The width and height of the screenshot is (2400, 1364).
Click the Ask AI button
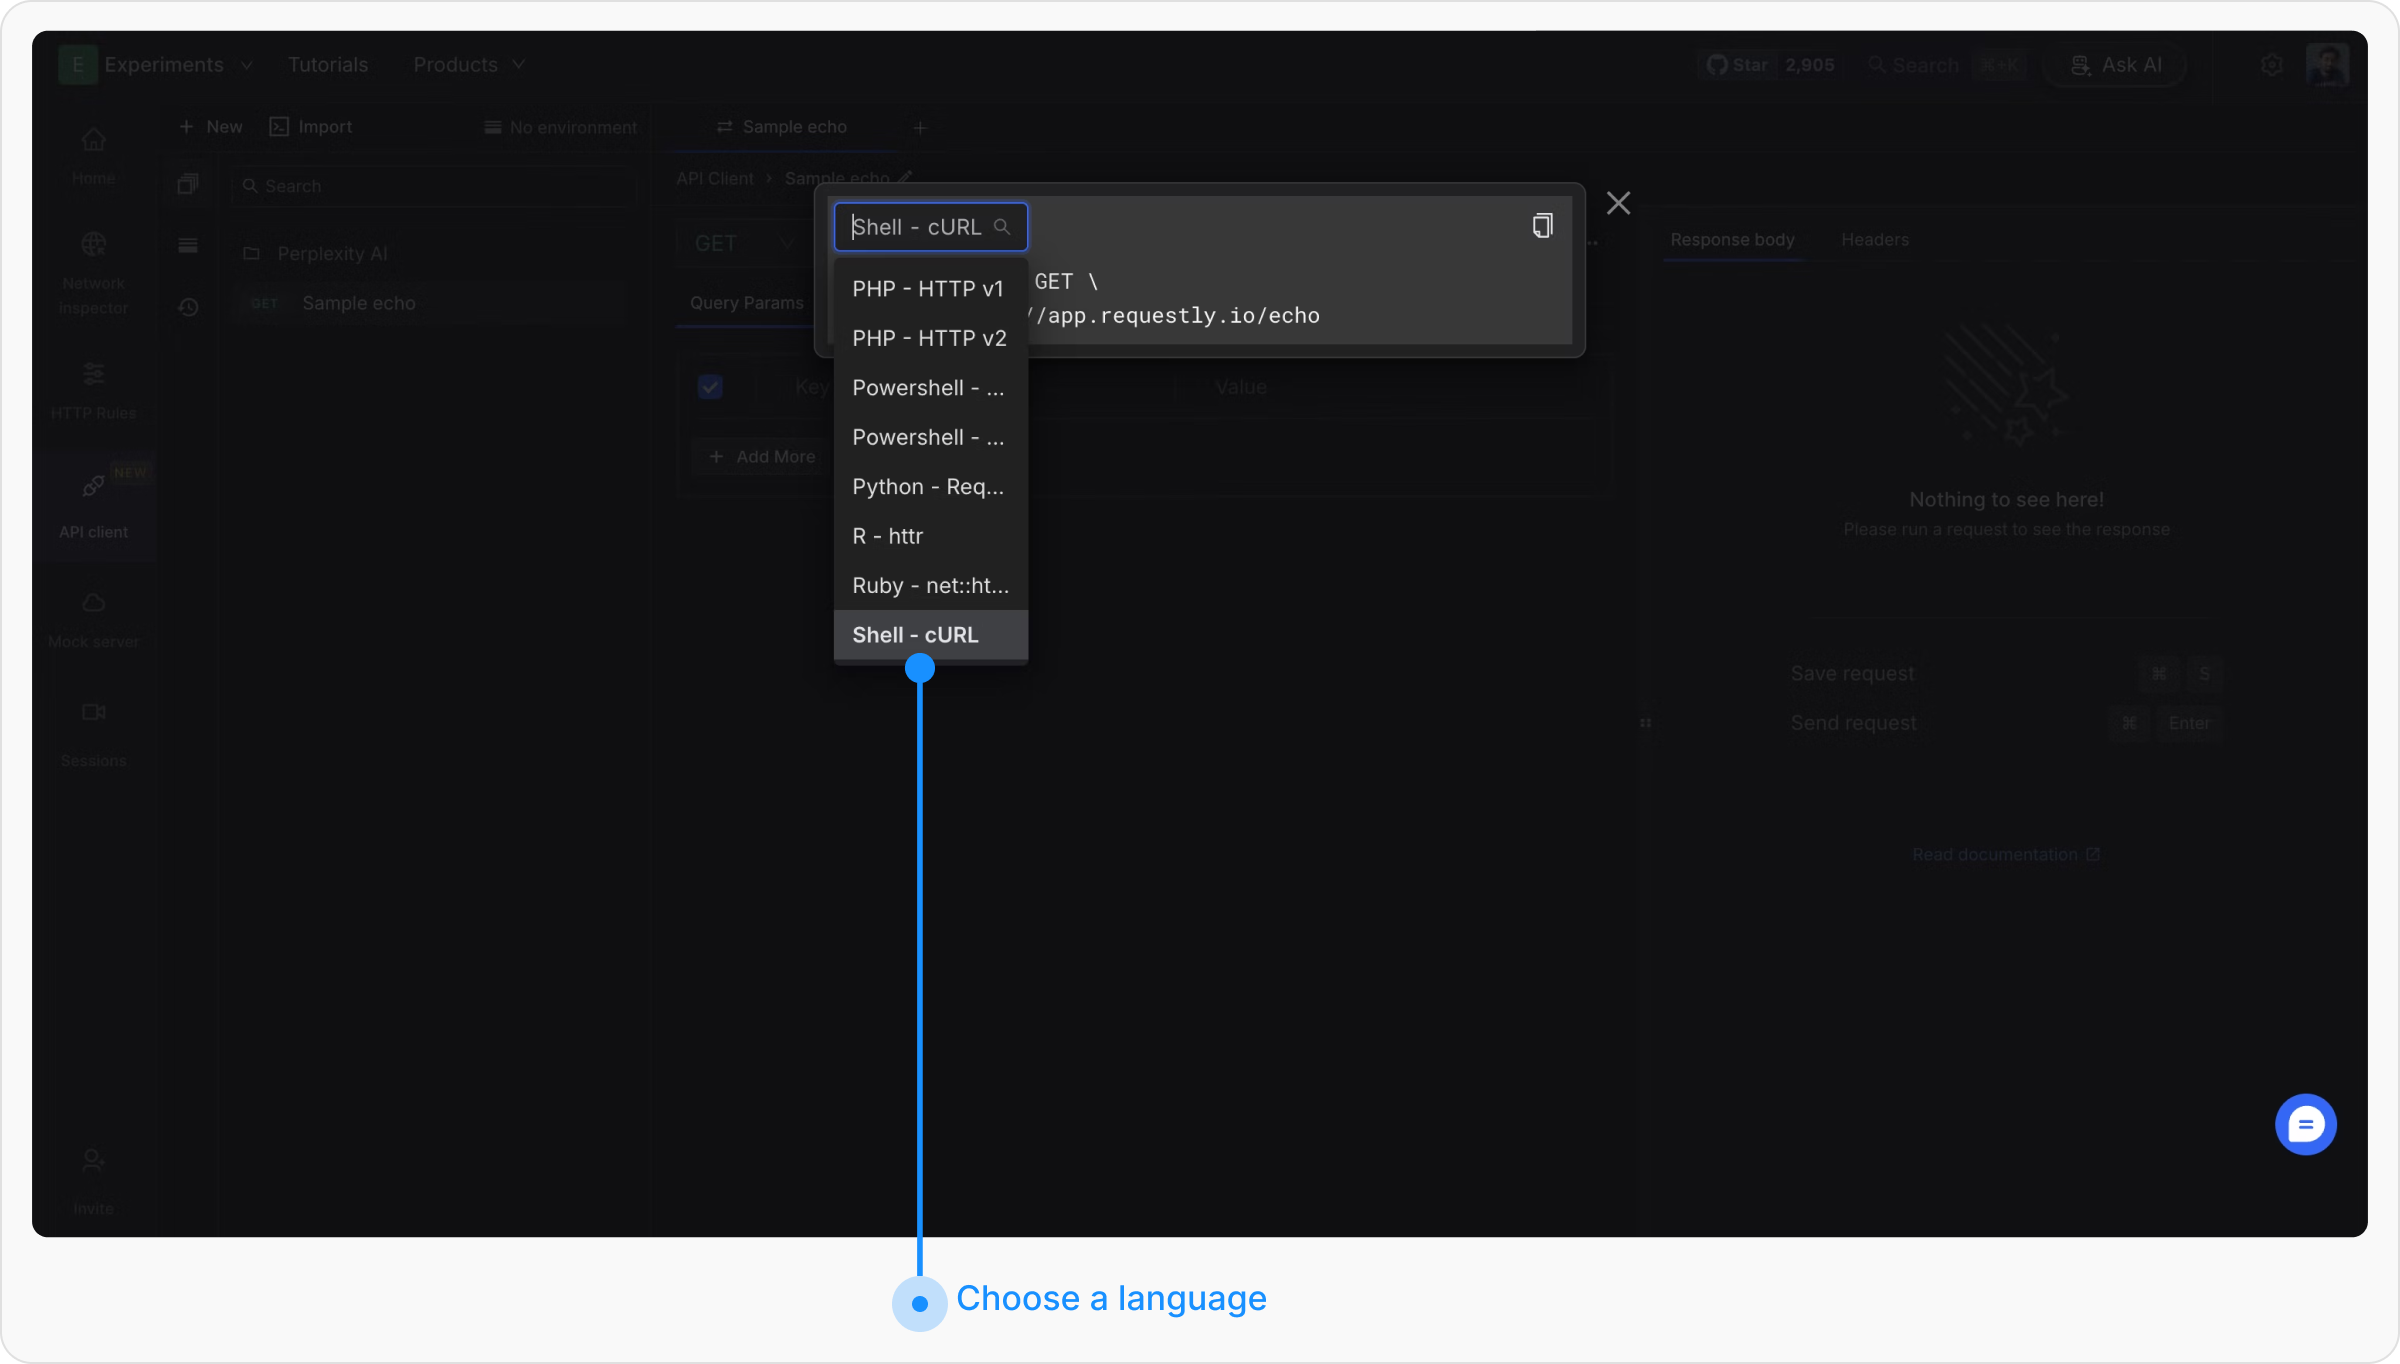click(2116, 65)
